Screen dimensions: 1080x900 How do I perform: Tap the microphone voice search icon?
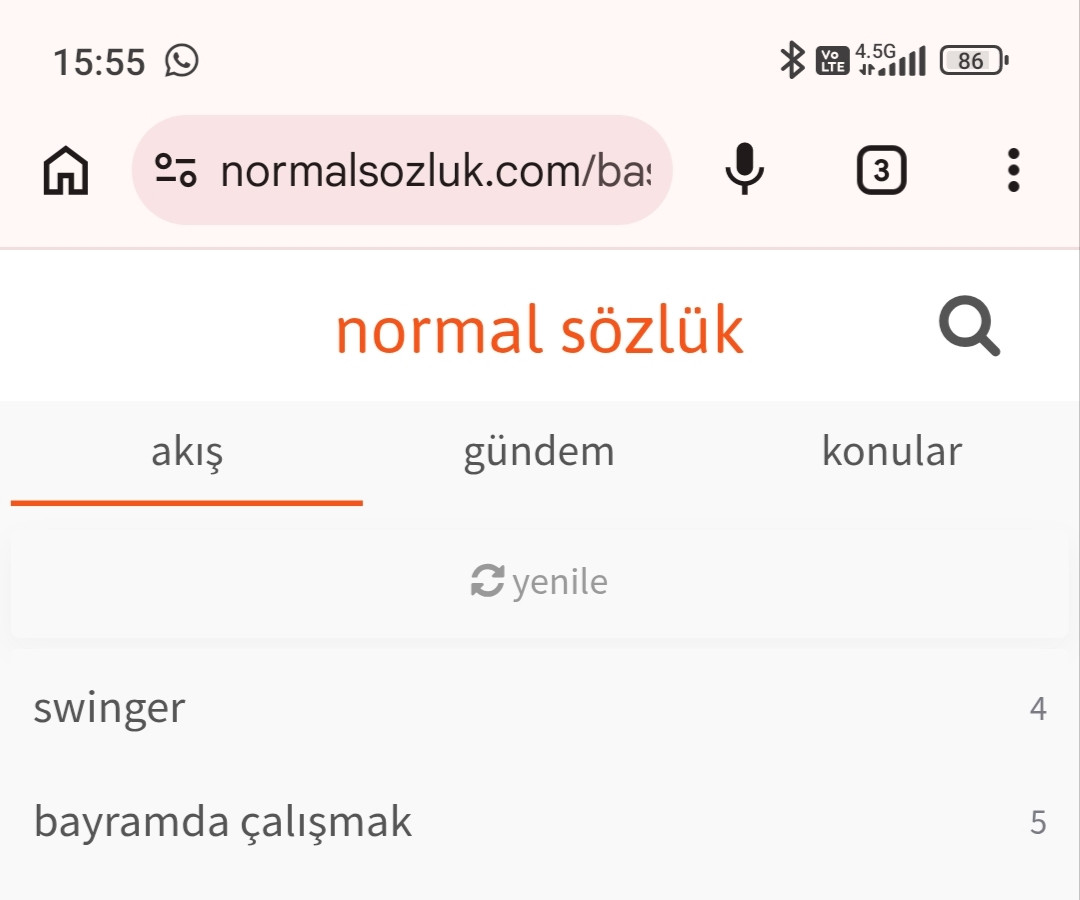[743, 170]
